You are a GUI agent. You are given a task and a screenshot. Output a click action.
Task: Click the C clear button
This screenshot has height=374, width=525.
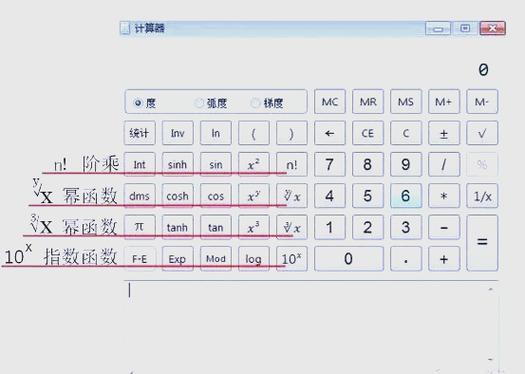(406, 133)
